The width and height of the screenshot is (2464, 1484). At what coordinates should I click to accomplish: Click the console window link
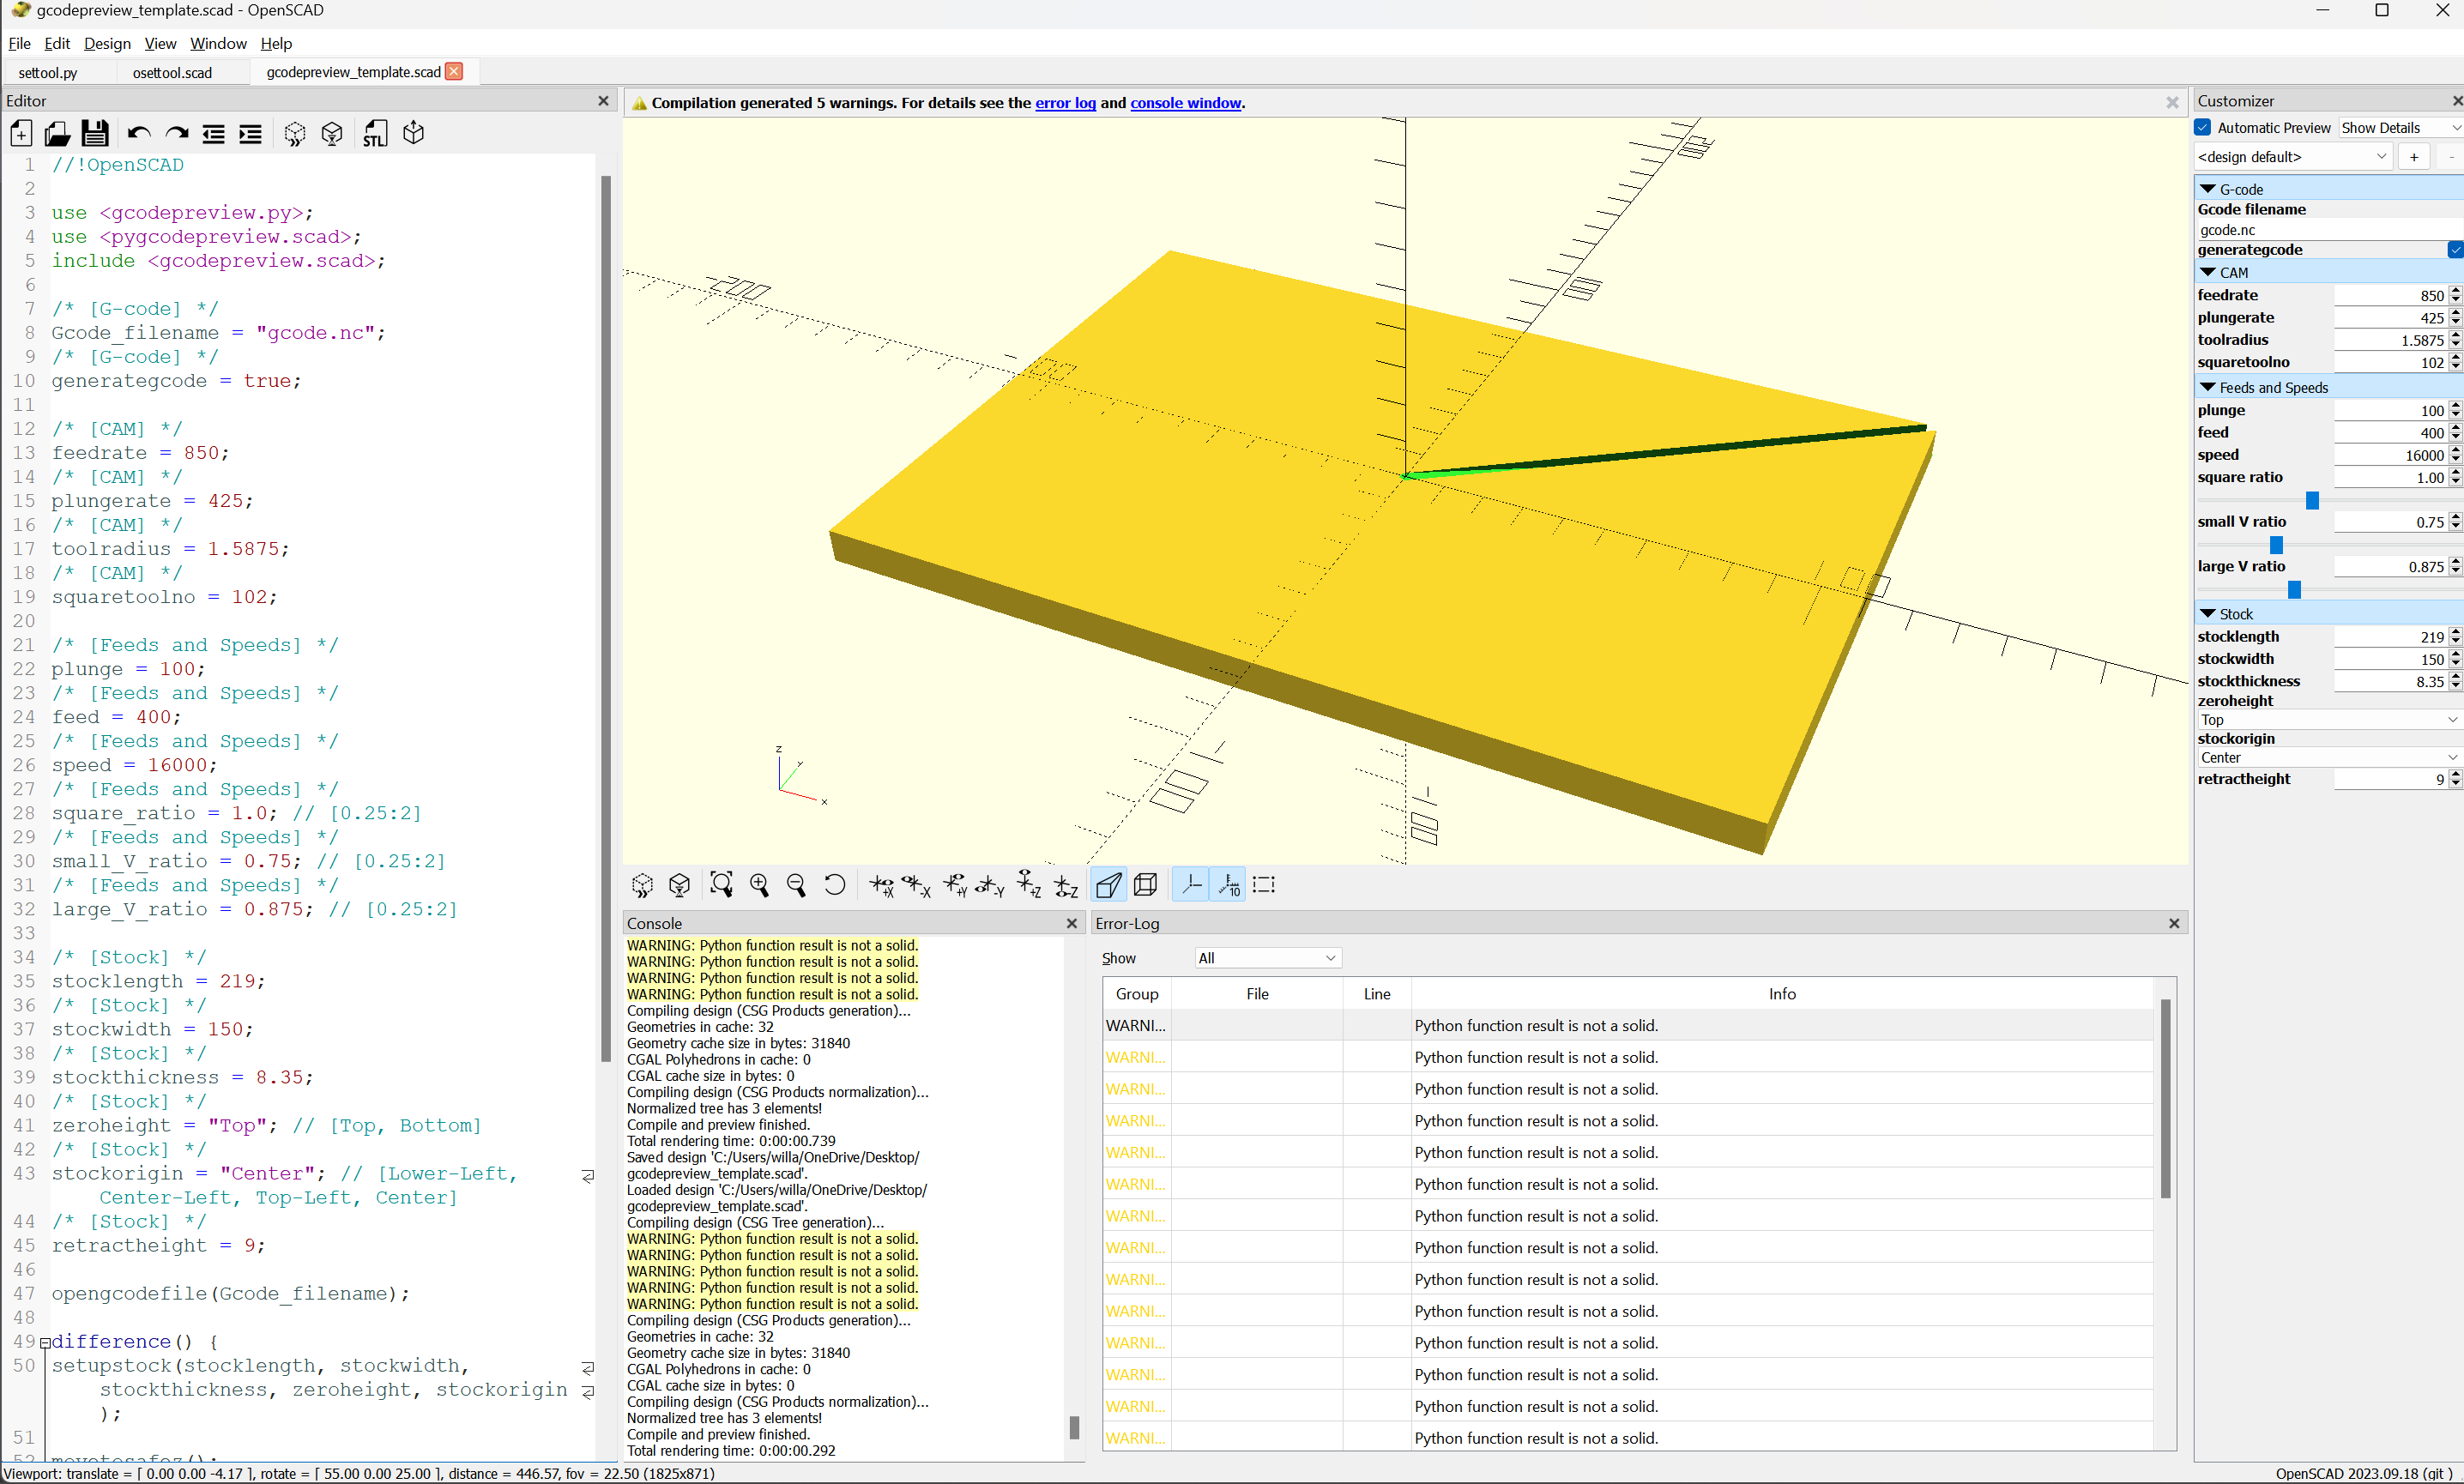click(x=1185, y=103)
